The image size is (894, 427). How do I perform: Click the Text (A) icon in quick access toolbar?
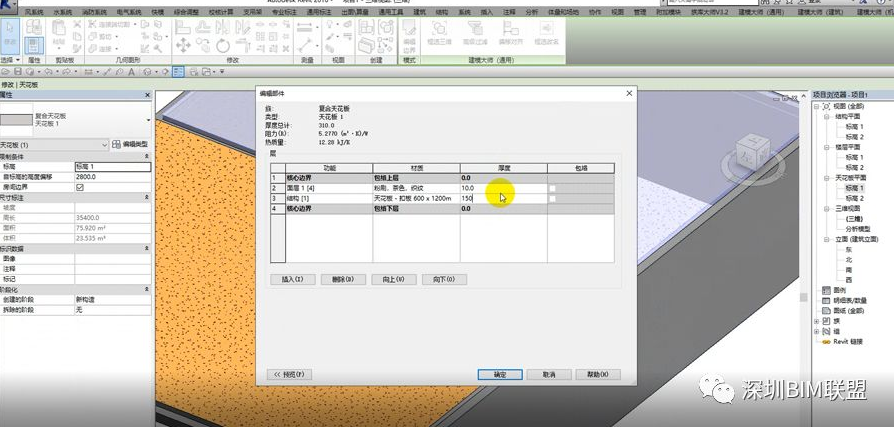(131, 72)
